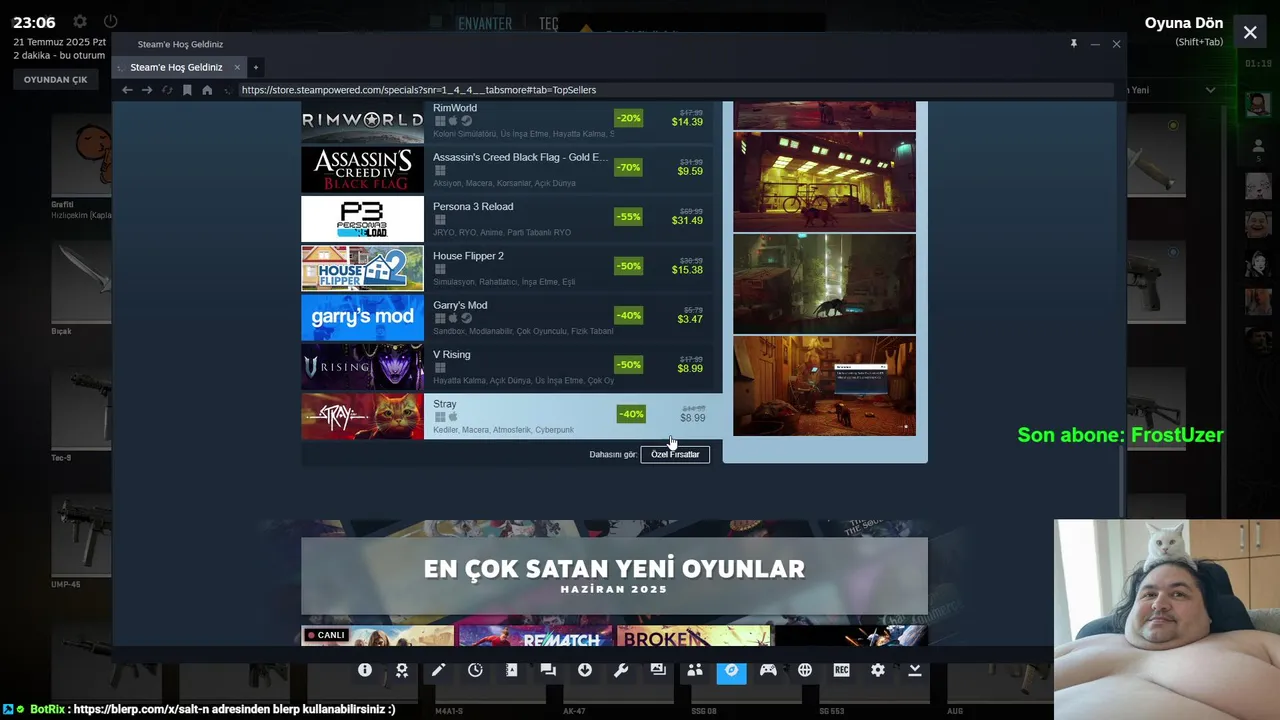This screenshot has height=720, width=1280.
Task: Pin the browser window with pin icon
Action: (1073, 44)
